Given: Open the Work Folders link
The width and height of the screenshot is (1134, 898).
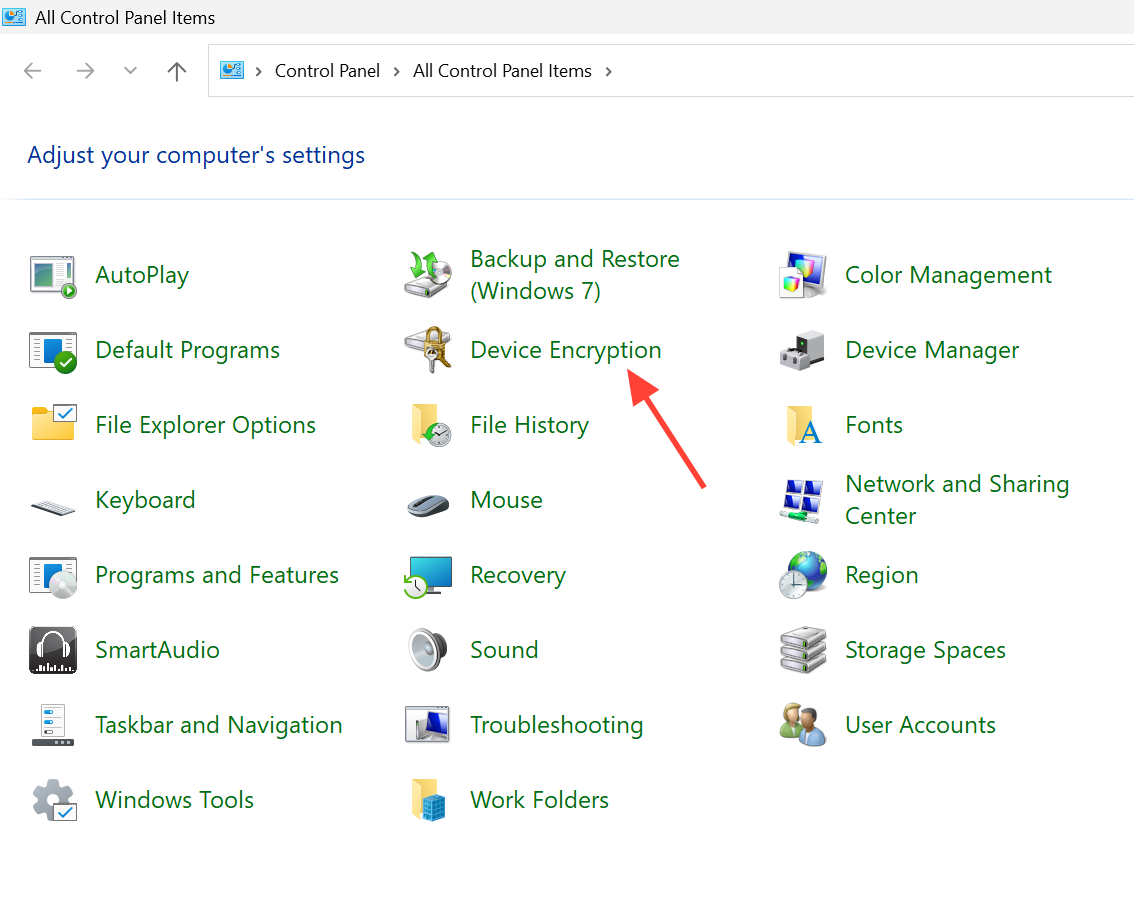Looking at the screenshot, I should pos(540,800).
